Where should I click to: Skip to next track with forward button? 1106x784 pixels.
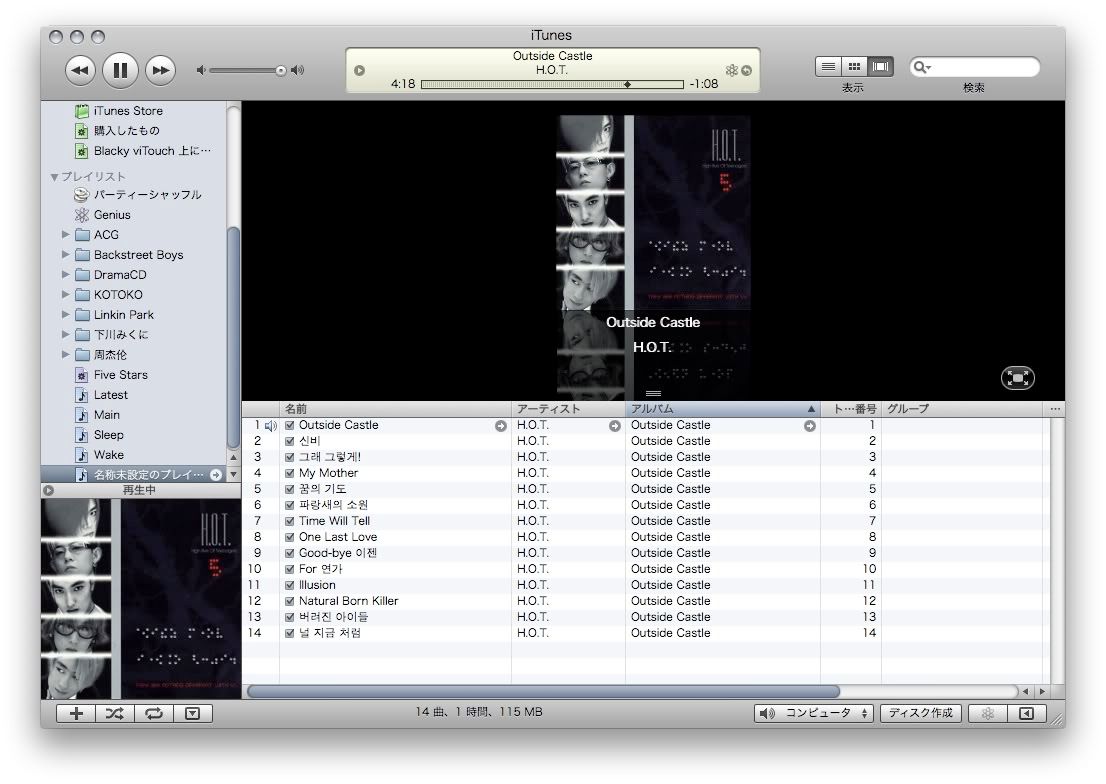pyautogui.click(x=160, y=70)
